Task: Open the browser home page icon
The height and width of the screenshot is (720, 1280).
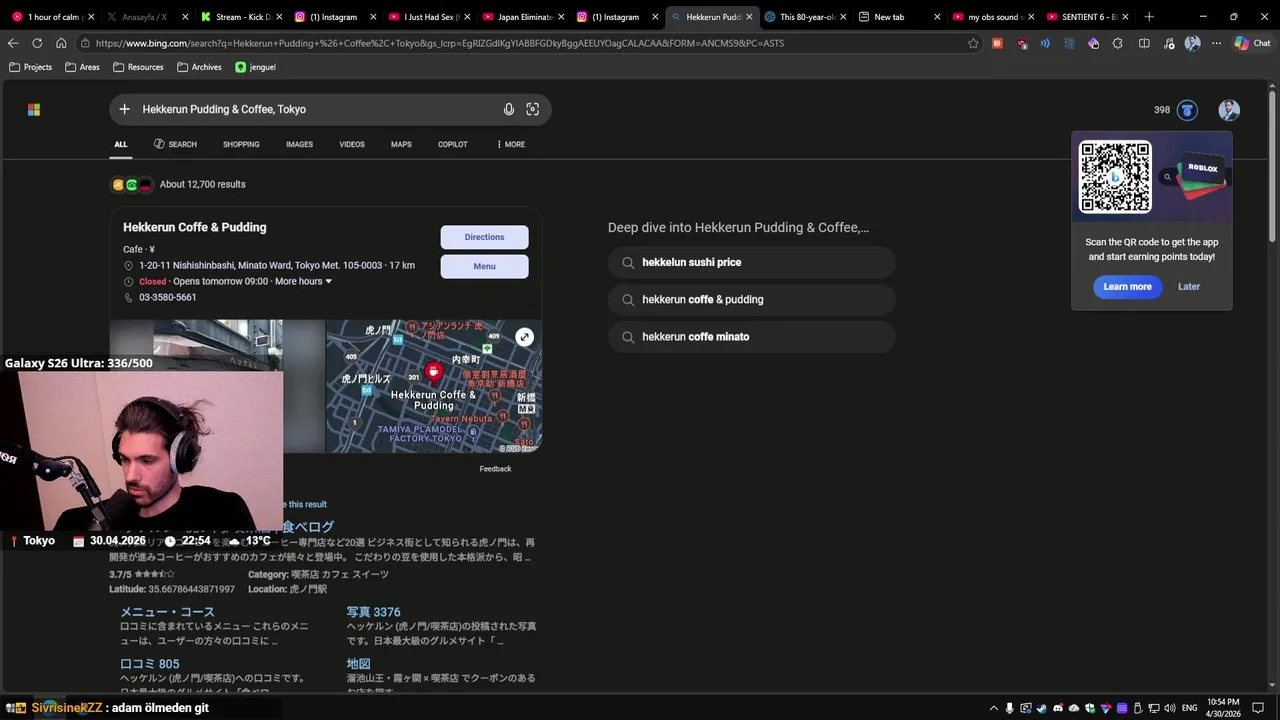Action: (x=61, y=43)
